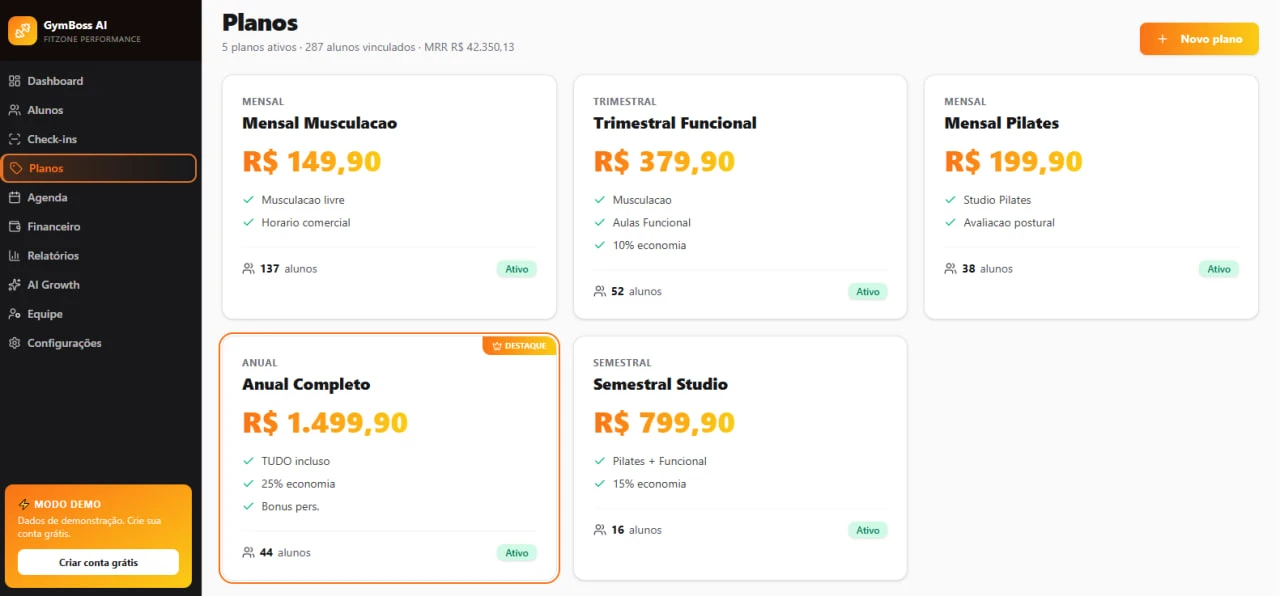Image resolution: width=1280 pixels, height=596 pixels.
Task: Click the 38 alunos count on Mensal Pilates
Action: click(978, 269)
